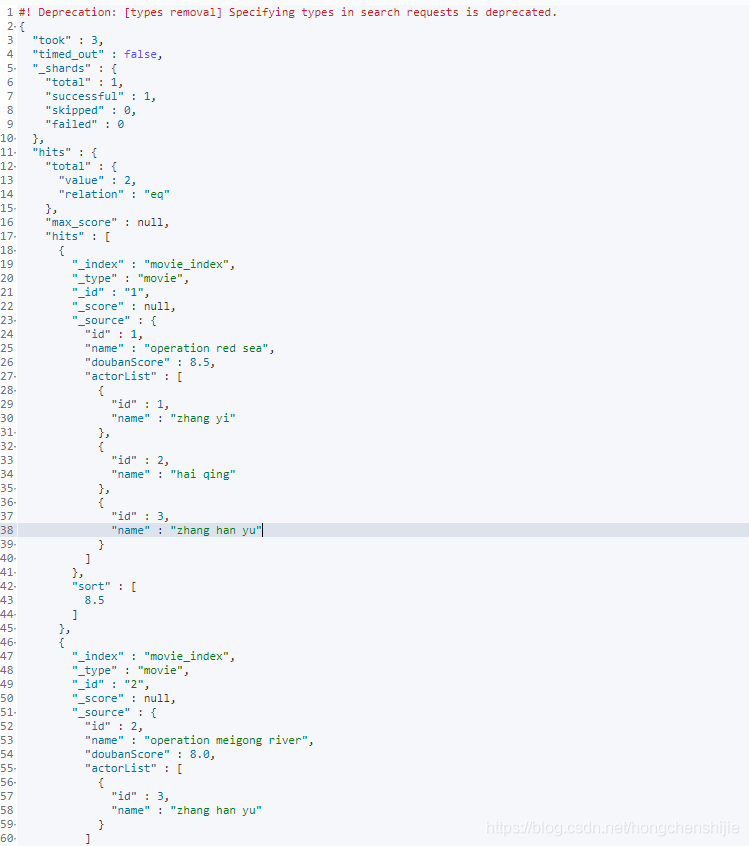
Task: Click "_score" : null on line 22
Action: click(x=124, y=306)
